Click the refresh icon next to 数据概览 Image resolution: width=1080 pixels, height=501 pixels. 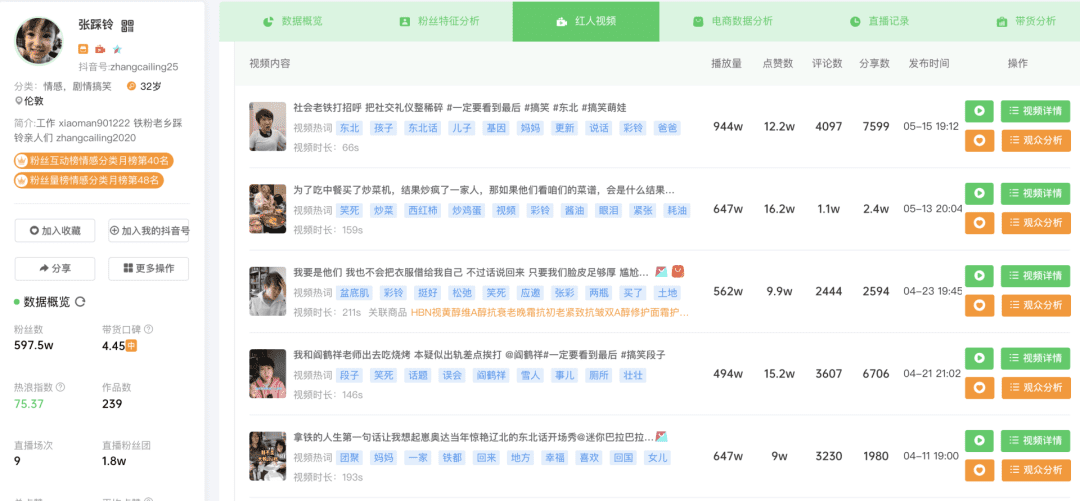click(79, 301)
